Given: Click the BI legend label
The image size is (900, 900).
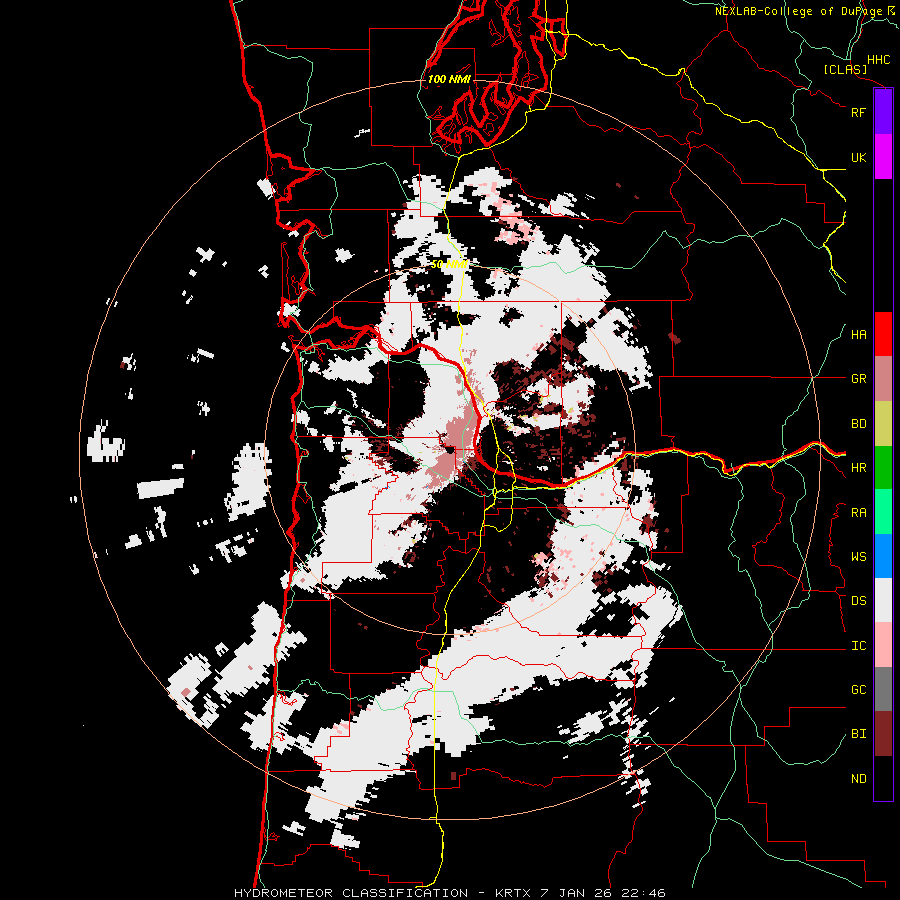Looking at the screenshot, I should point(858,734).
